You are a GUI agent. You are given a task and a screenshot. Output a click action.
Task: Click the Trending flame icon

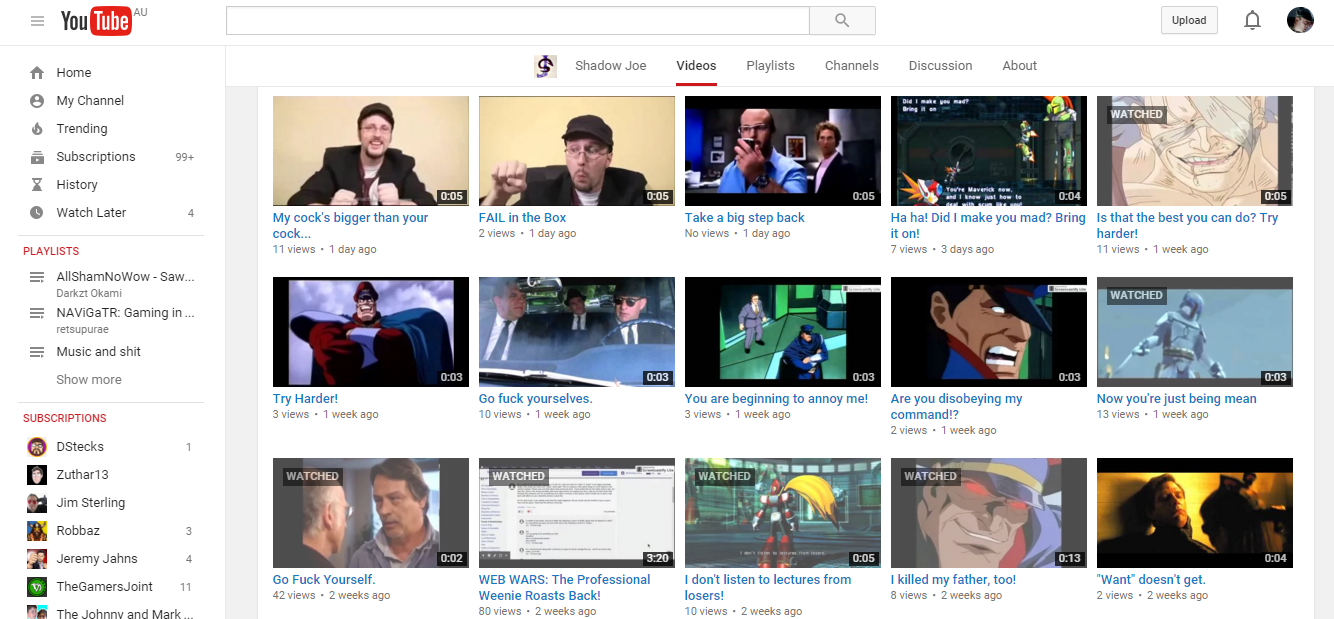37,129
